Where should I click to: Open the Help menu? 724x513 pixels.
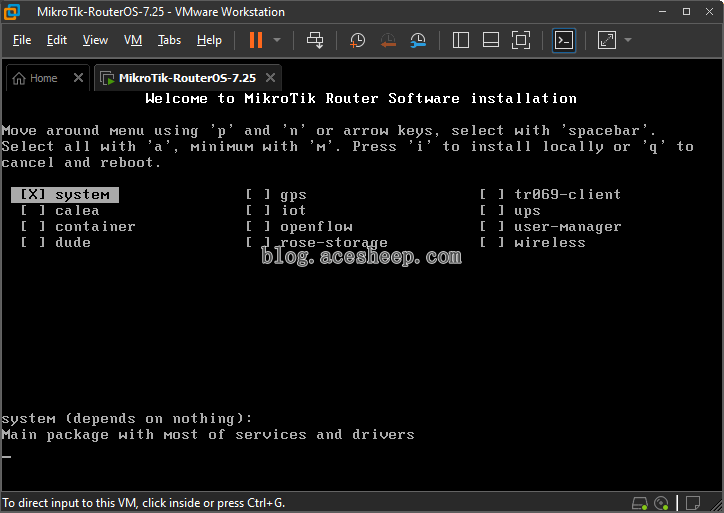click(209, 40)
